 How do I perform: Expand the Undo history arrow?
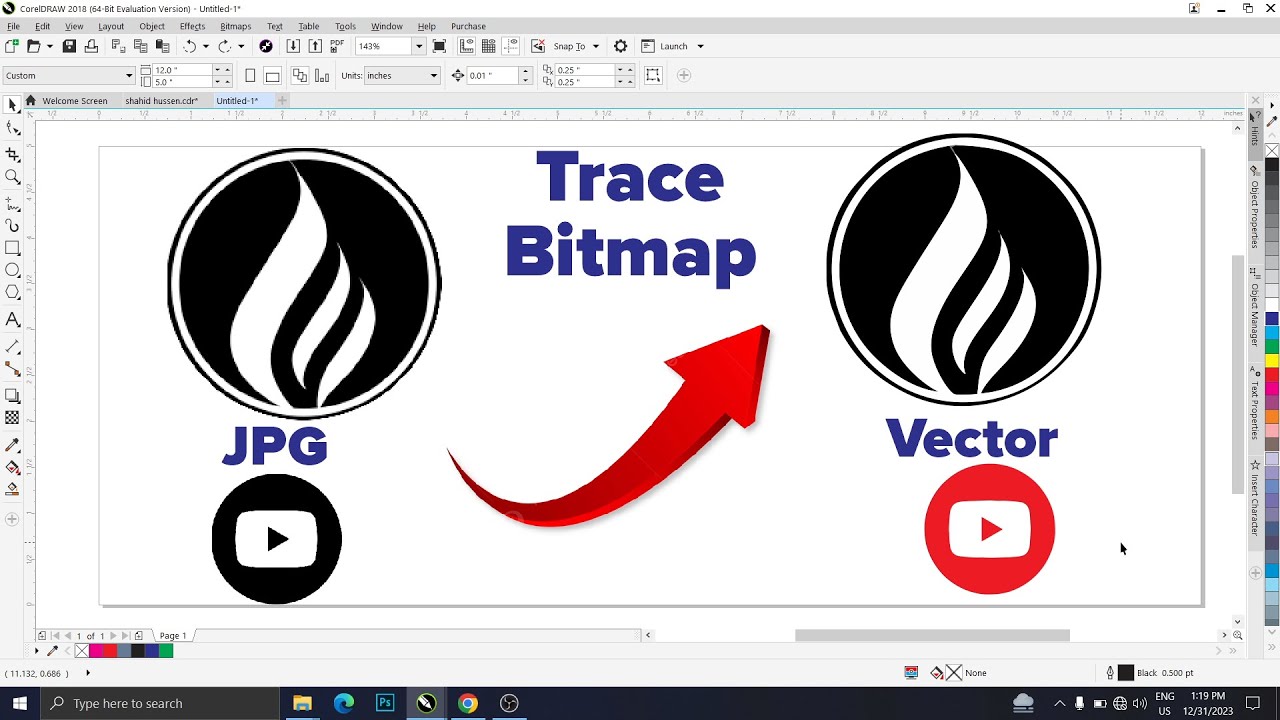206,46
